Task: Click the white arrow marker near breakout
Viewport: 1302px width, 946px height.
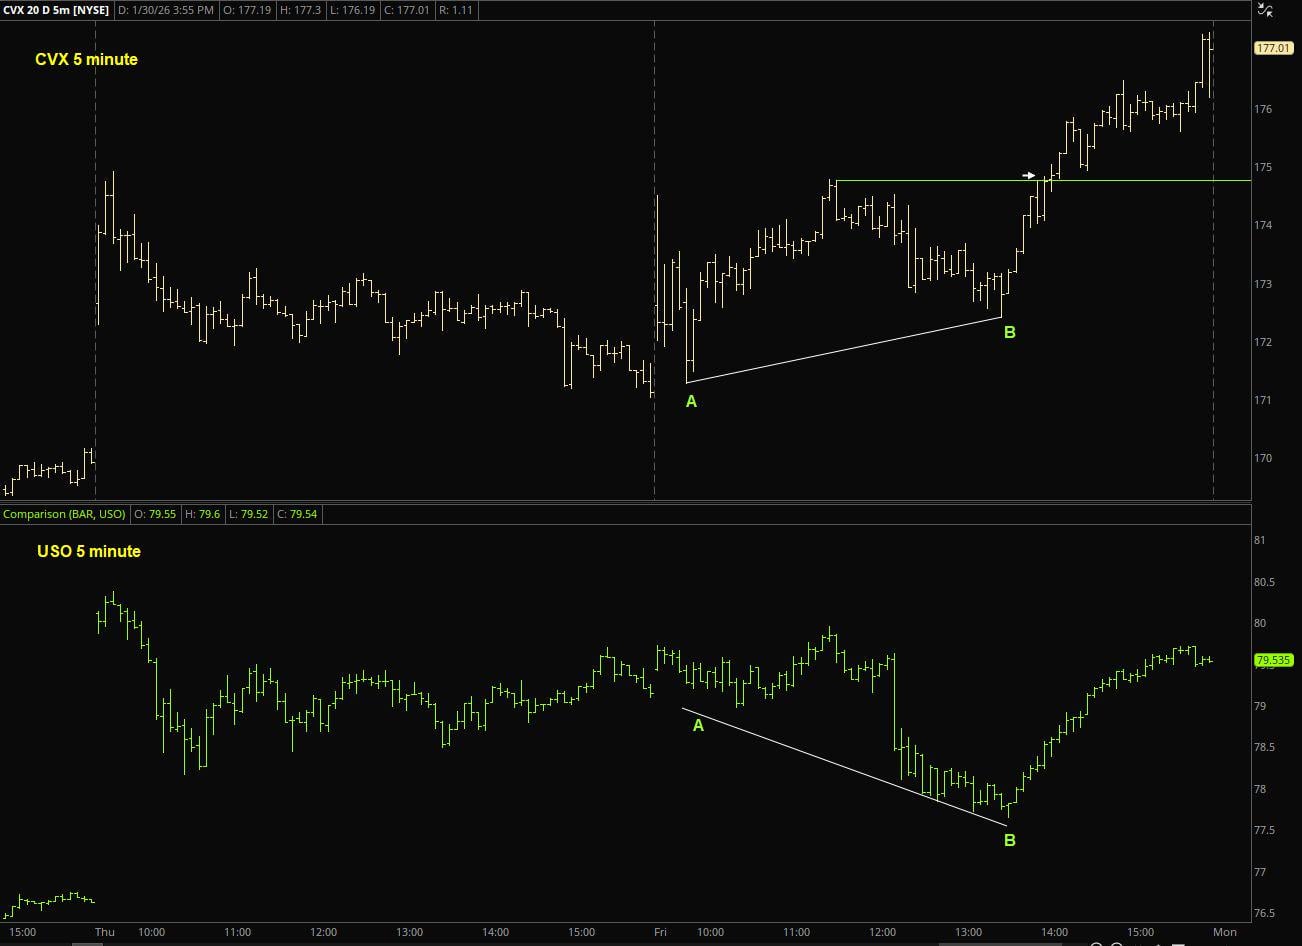Action: pos(1029,176)
